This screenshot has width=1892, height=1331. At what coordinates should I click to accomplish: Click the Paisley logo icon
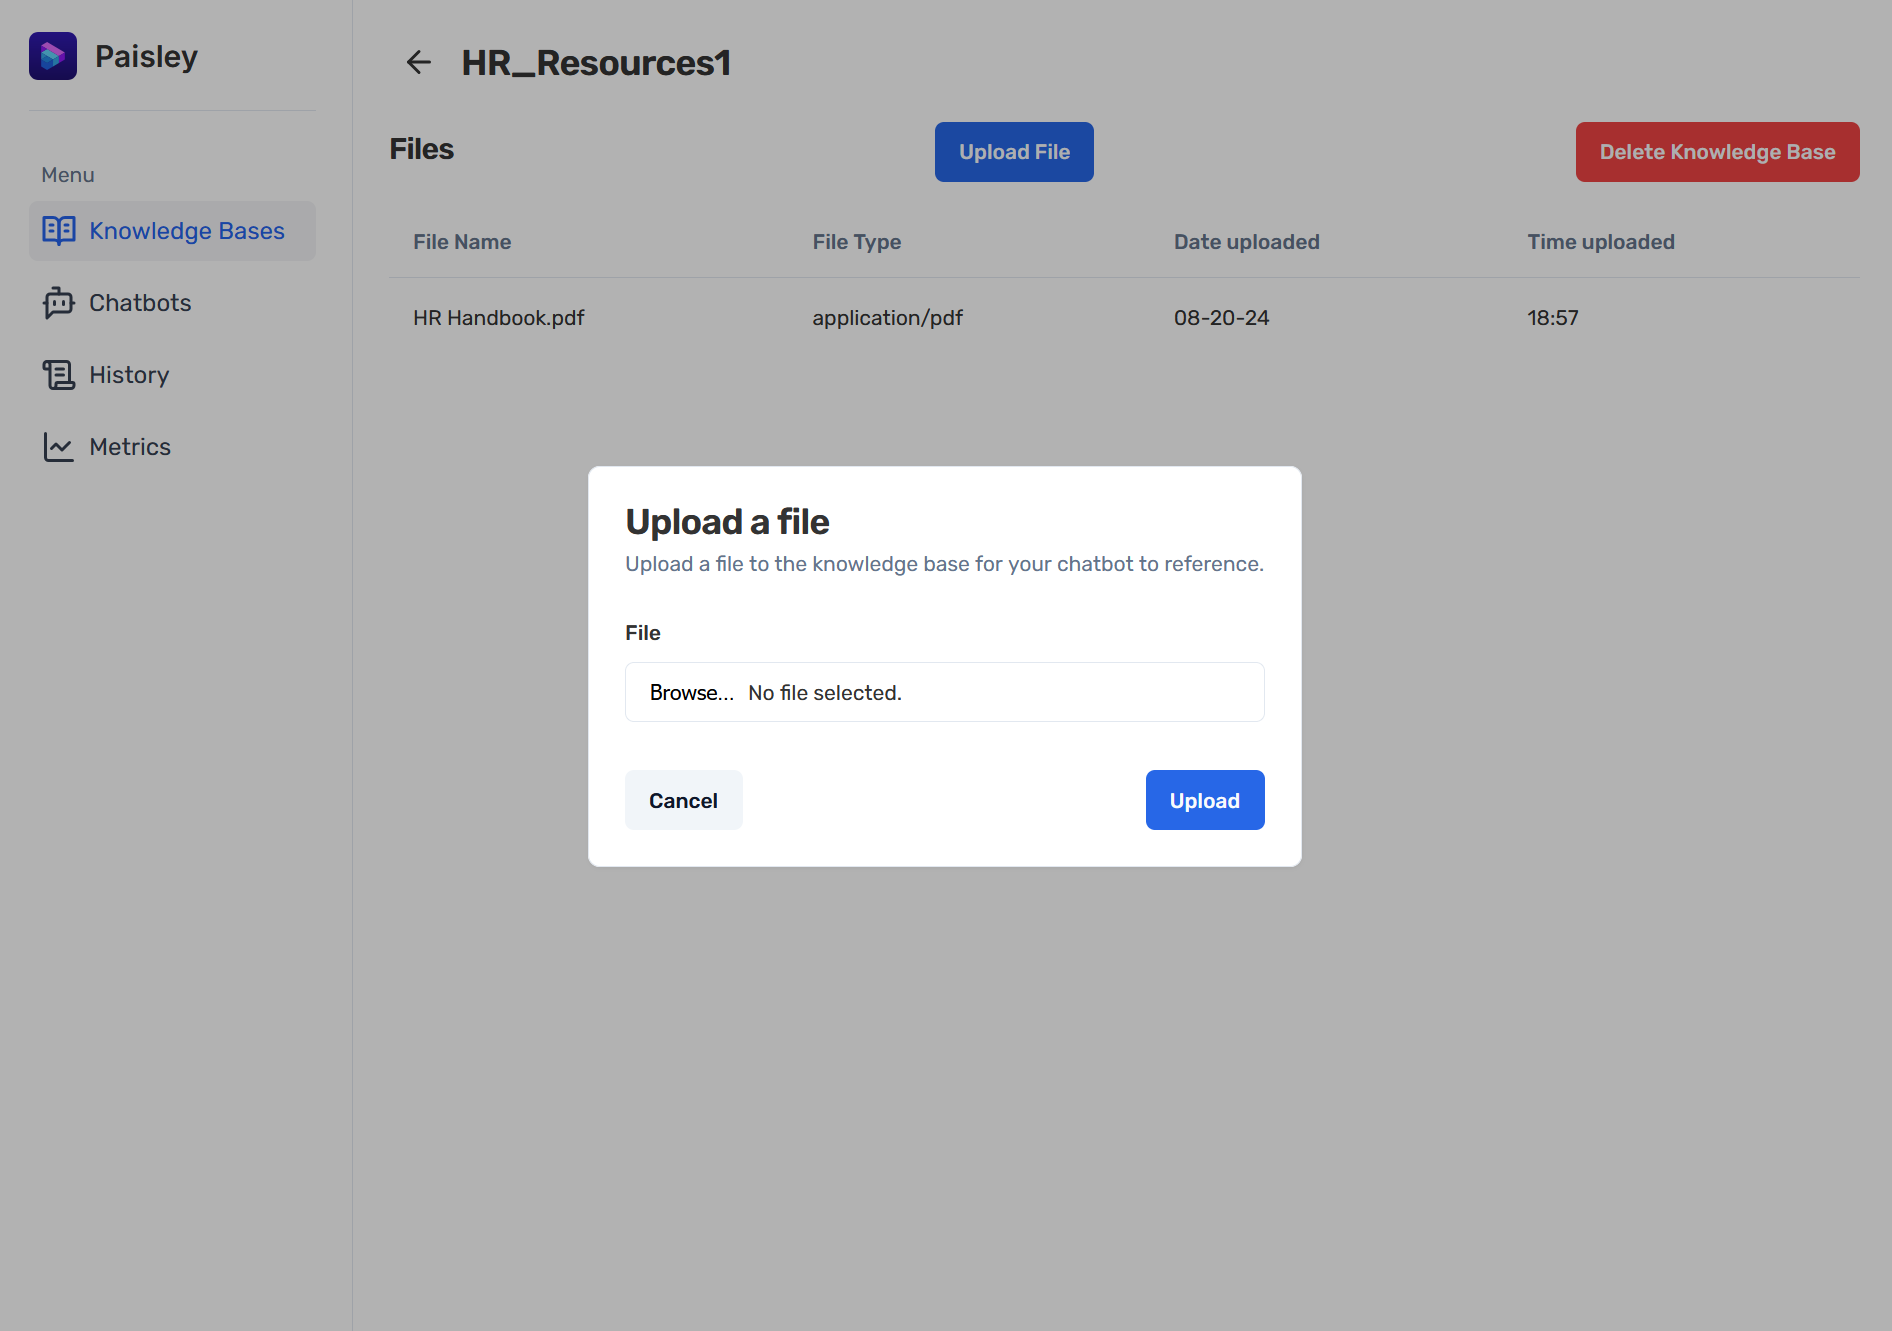coord(53,56)
